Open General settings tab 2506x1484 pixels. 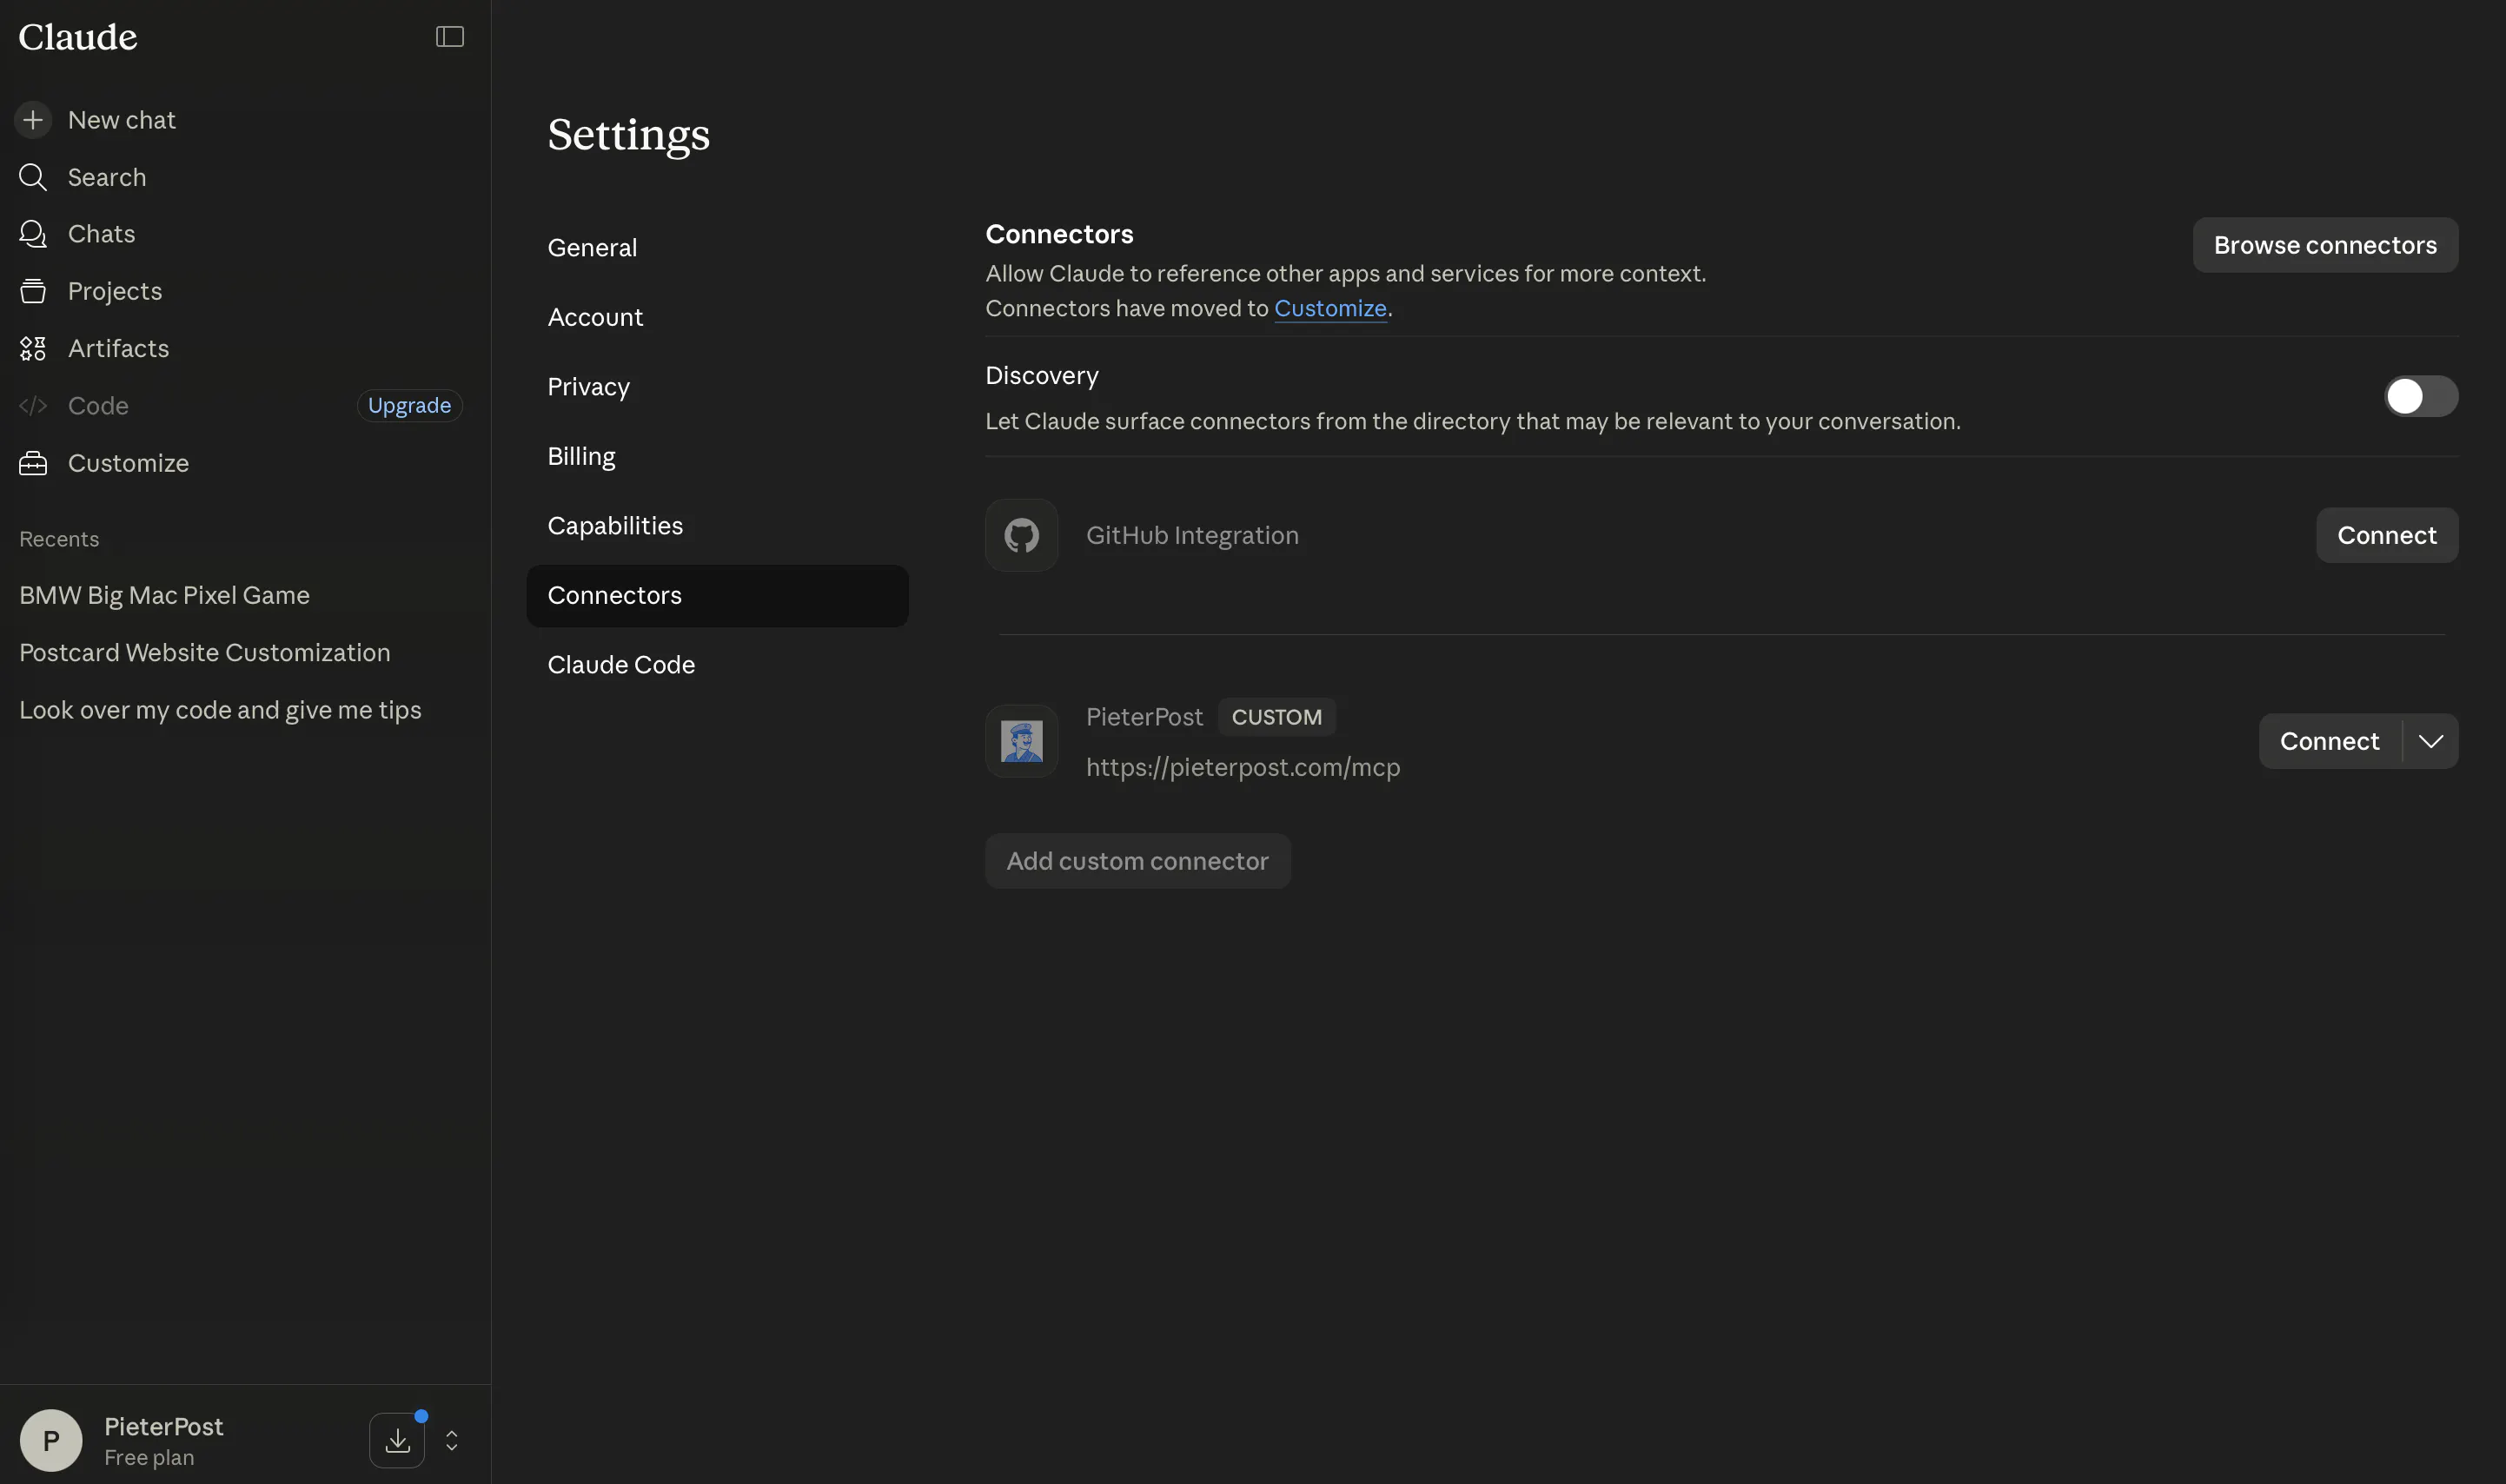(x=717, y=247)
